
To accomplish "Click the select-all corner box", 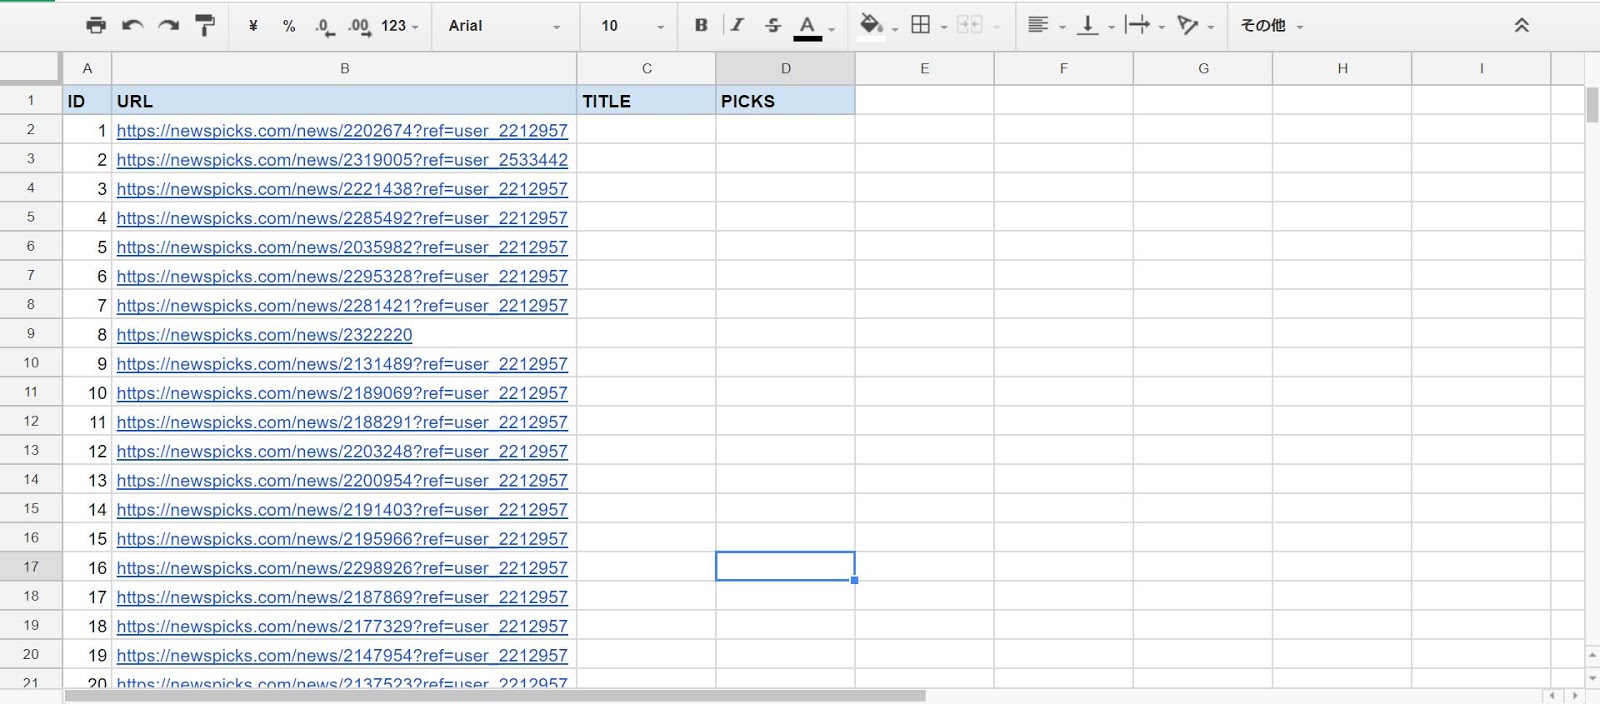I will [30, 68].
